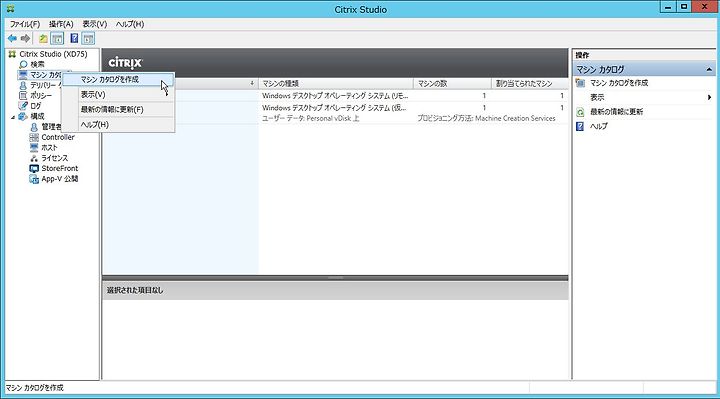Click the folder-up toolbar icon
Image resolution: width=720 pixels, height=399 pixels.
(x=43, y=39)
